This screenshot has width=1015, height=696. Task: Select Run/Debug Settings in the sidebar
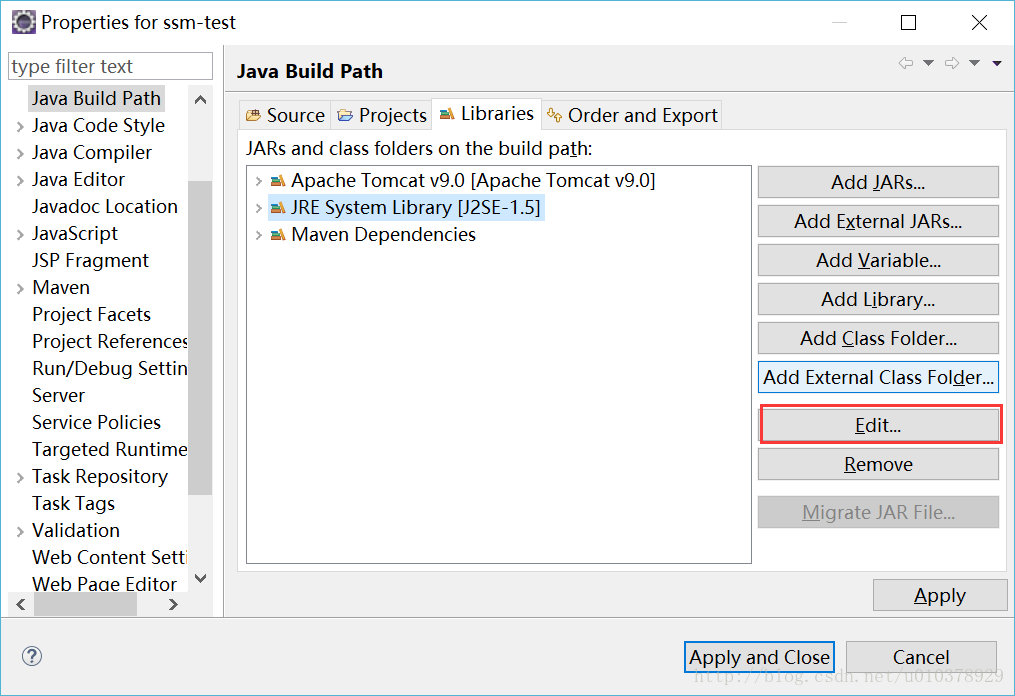click(x=109, y=368)
